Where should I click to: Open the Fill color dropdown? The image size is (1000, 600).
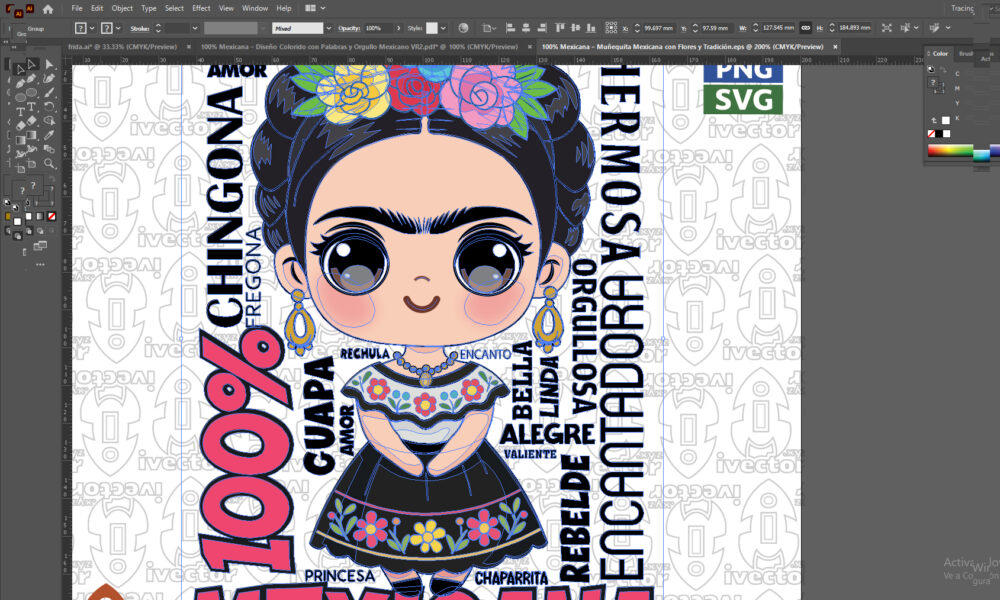click(92, 28)
